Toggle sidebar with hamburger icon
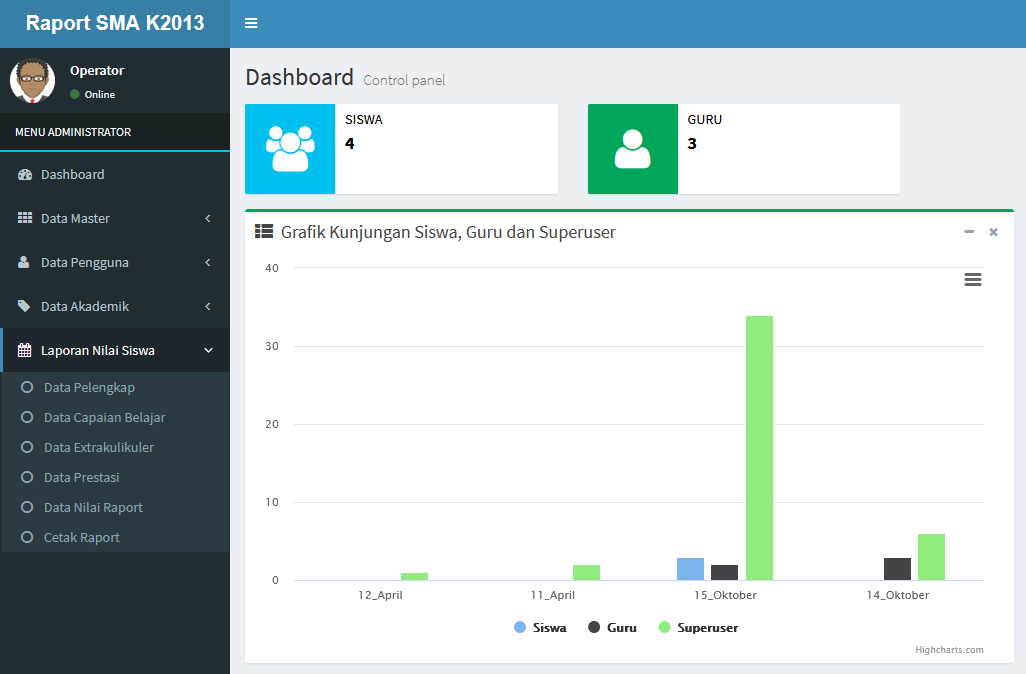This screenshot has width=1026, height=674. coord(251,23)
